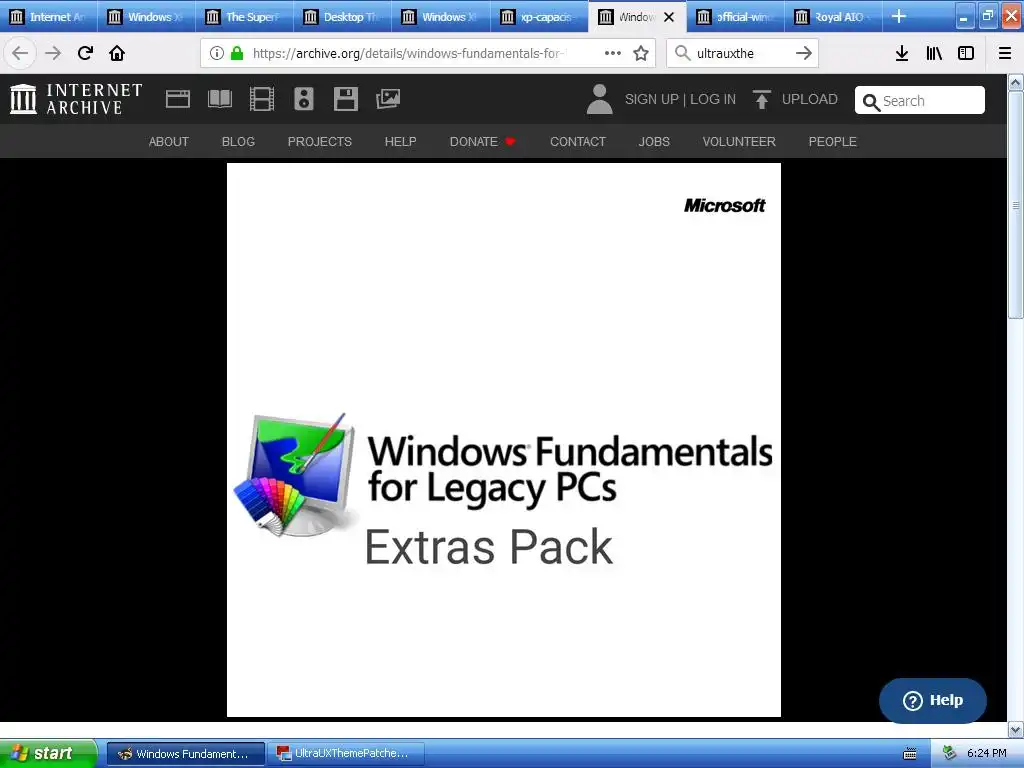Screen dimensions: 1024x768
Task: Switch to the official-win tab
Action: click(x=735, y=16)
